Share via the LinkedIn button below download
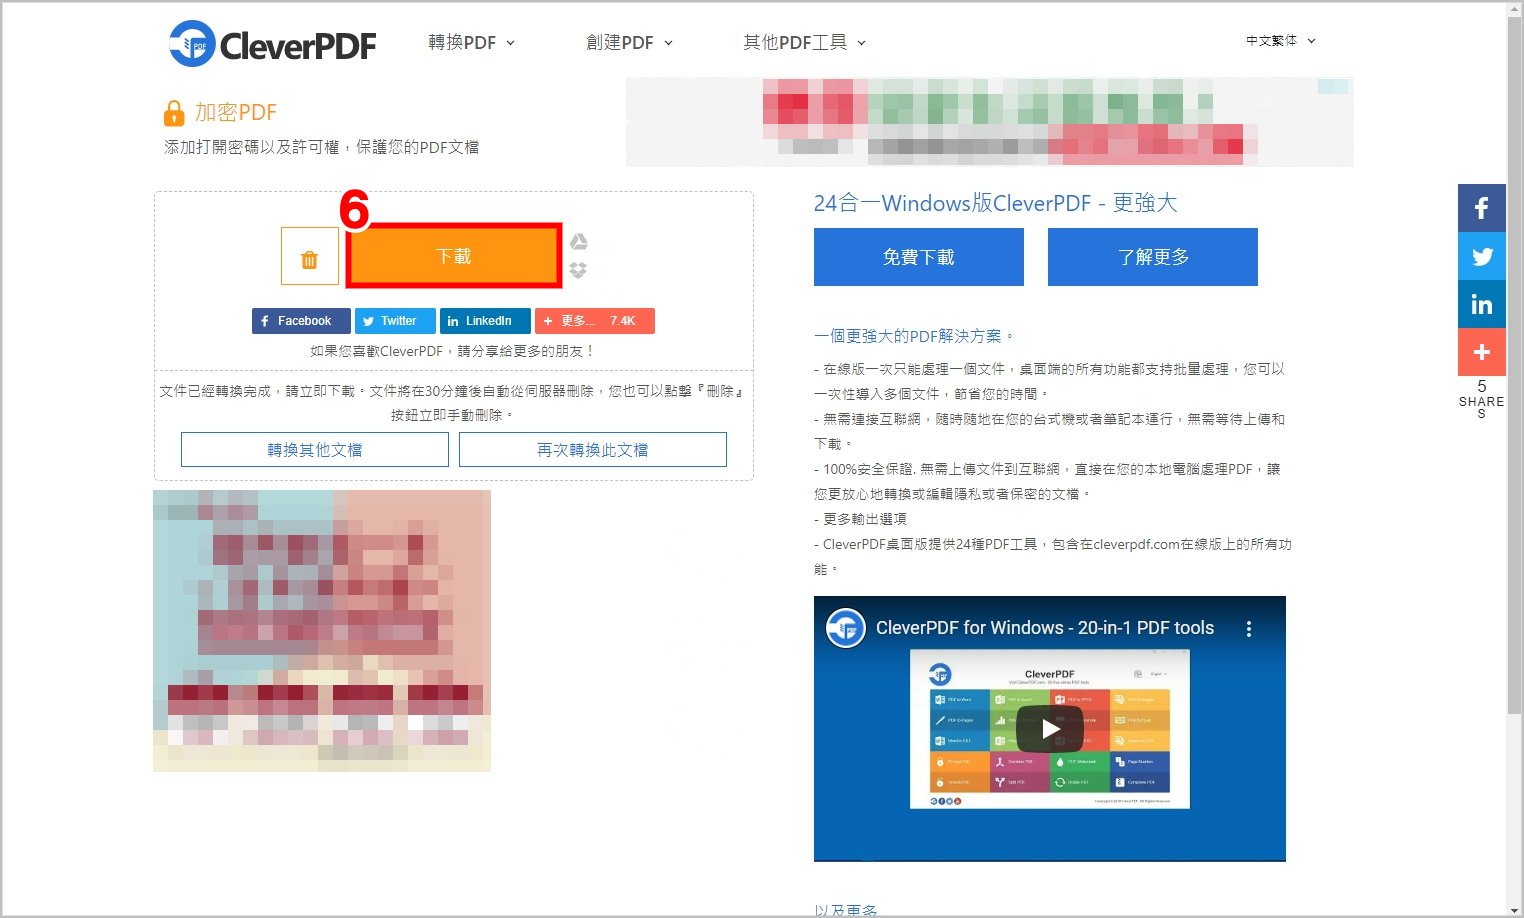This screenshot has width=1524, height=918. [x=485, y=321]
